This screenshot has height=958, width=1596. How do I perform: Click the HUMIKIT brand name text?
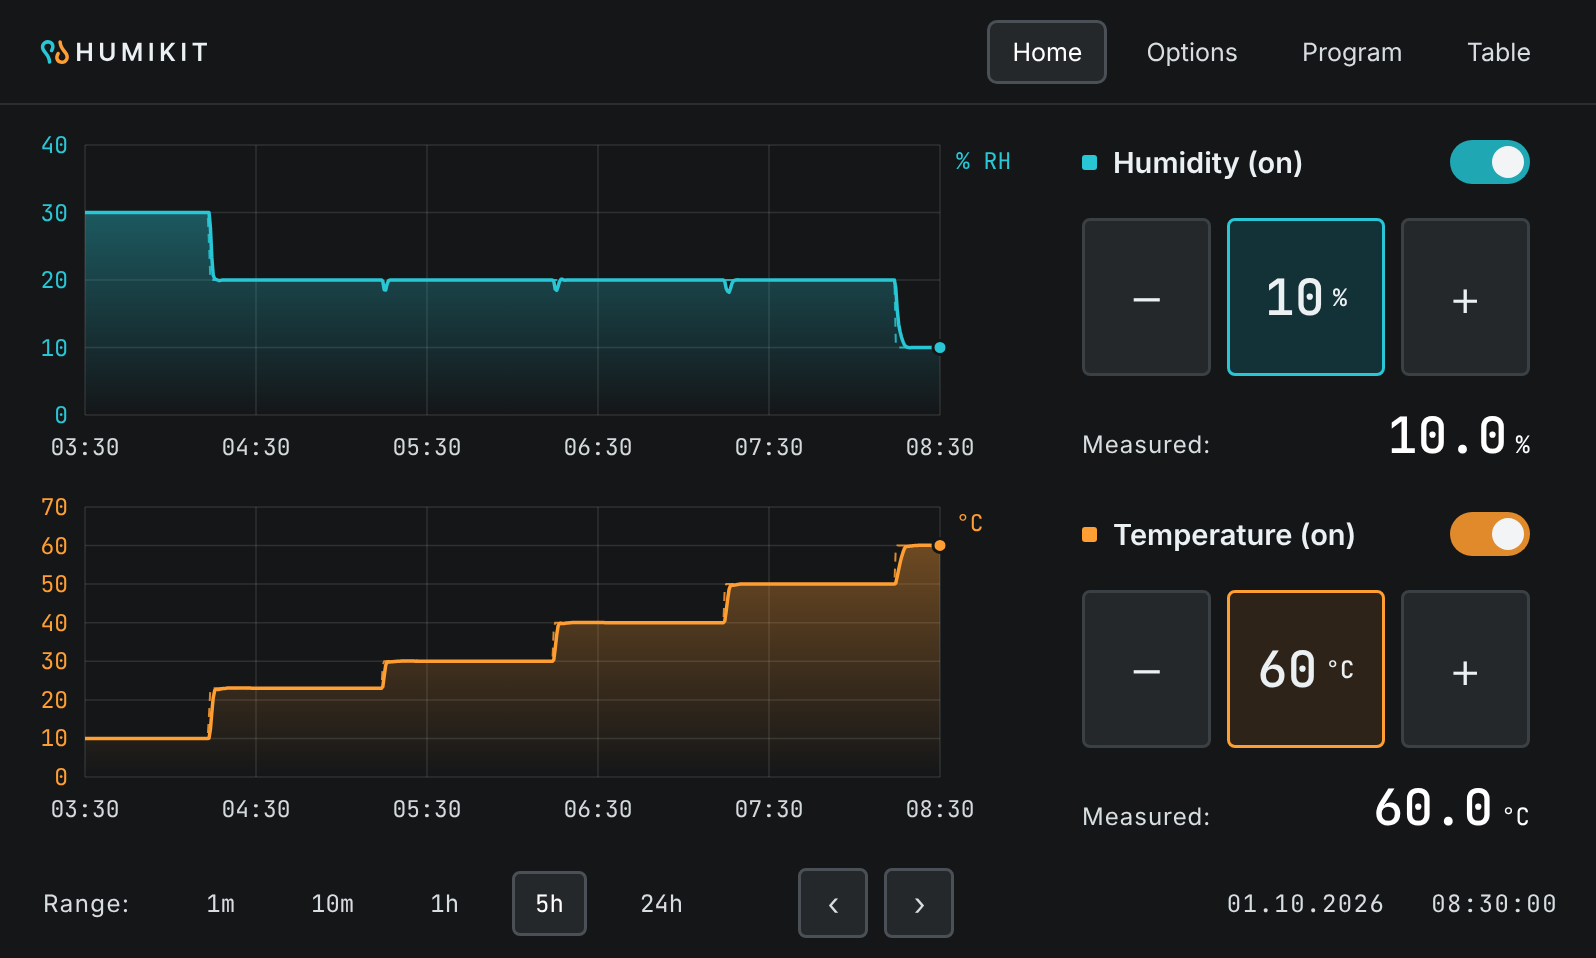pos(142,52)
